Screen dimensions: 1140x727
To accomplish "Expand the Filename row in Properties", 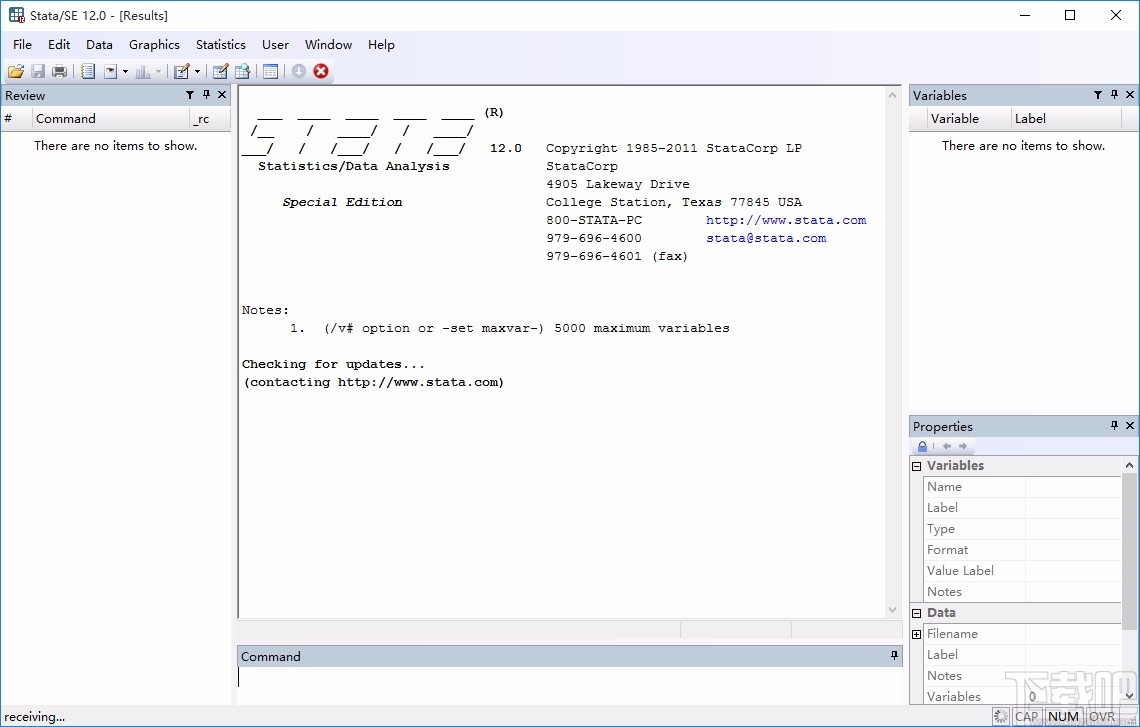I will coord(917,635).
